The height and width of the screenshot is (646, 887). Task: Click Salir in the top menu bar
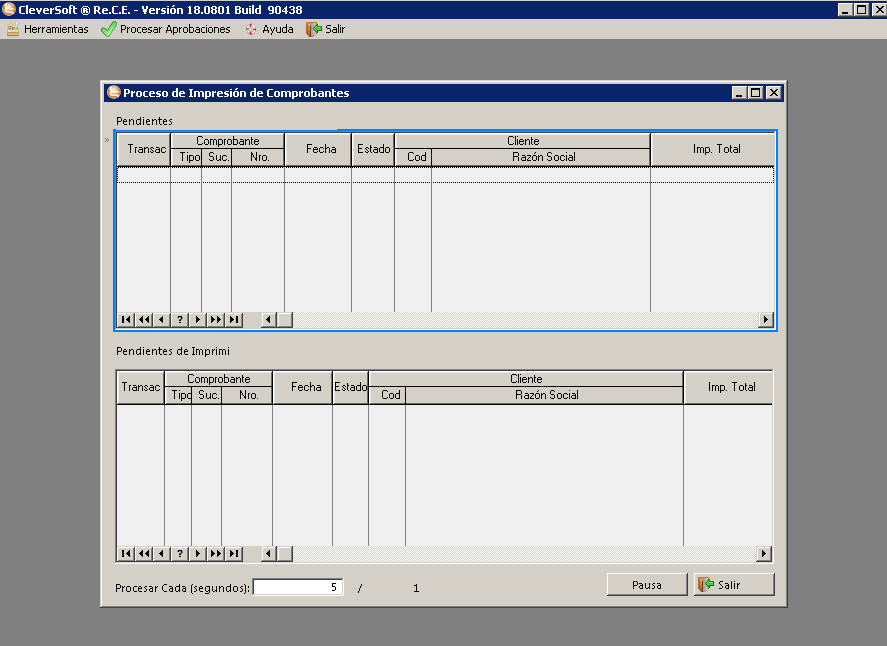click(x=326, y=29)
